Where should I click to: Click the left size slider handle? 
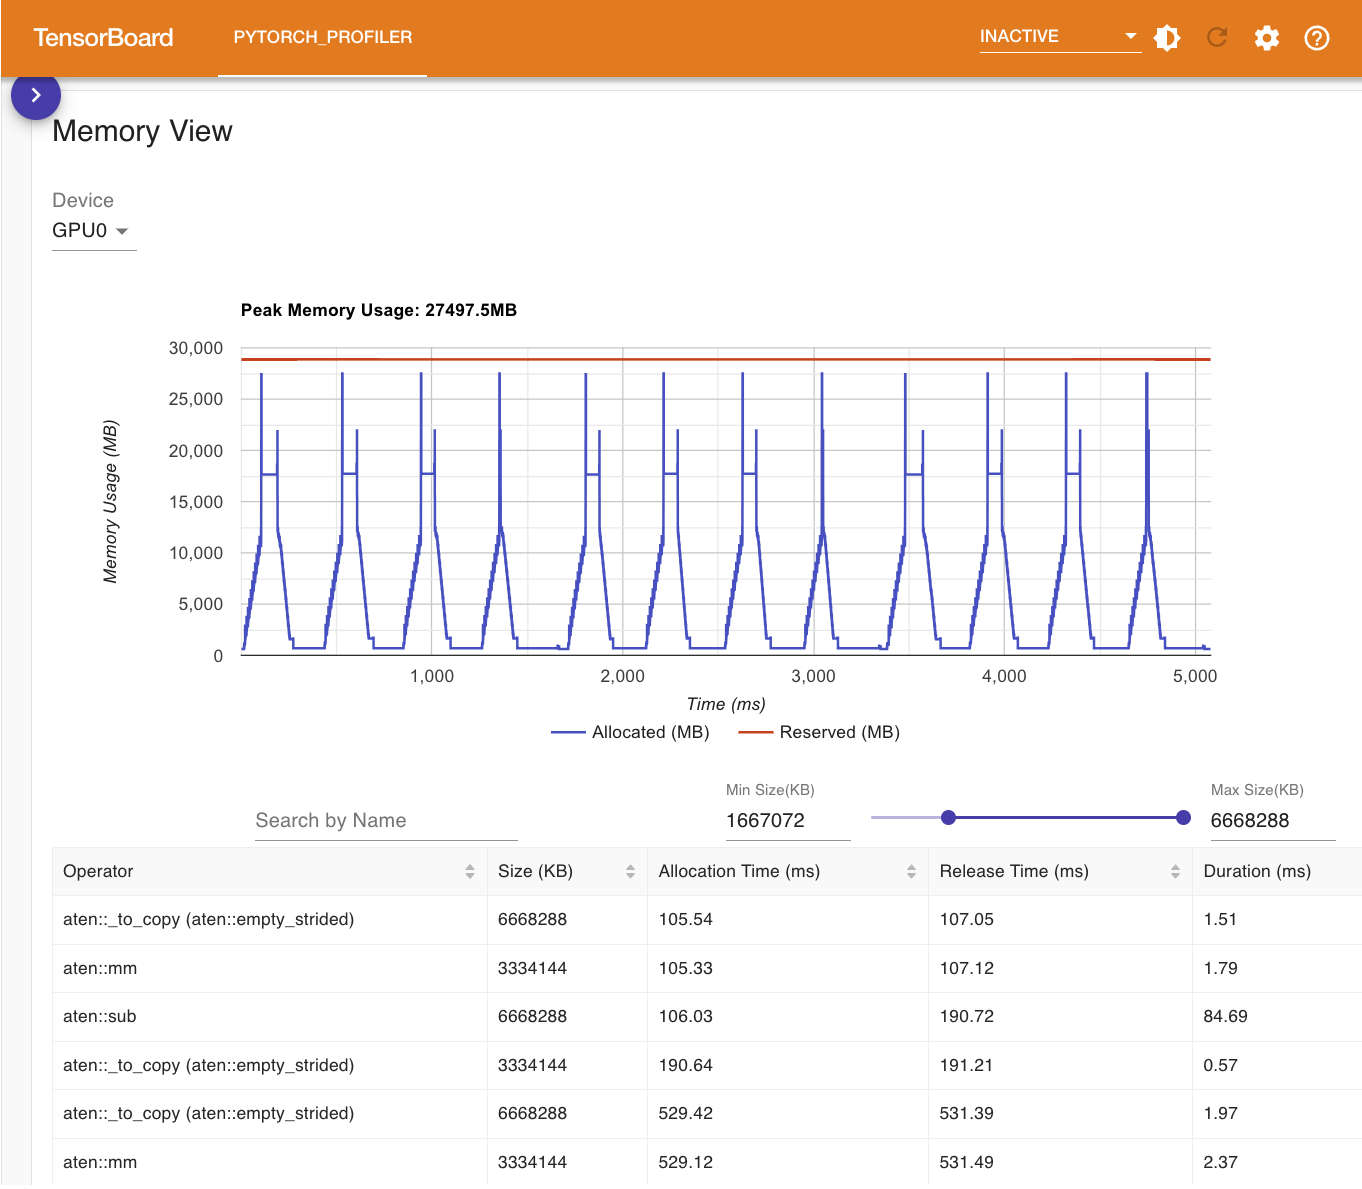pos(949,818)
